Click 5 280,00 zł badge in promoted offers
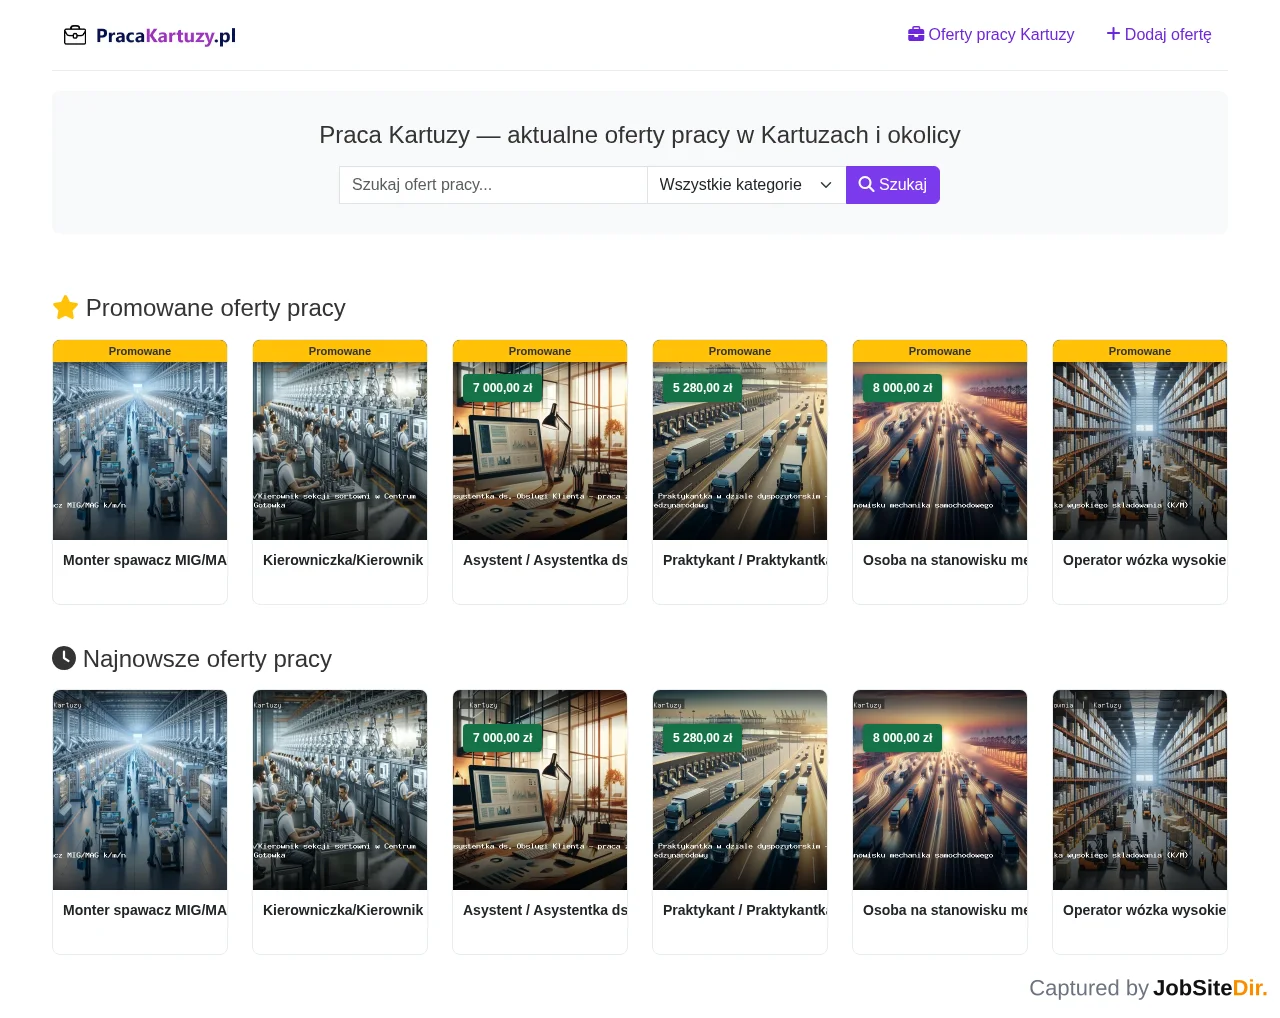This screenshot has height=1018, width=1280. click(703, 388)
